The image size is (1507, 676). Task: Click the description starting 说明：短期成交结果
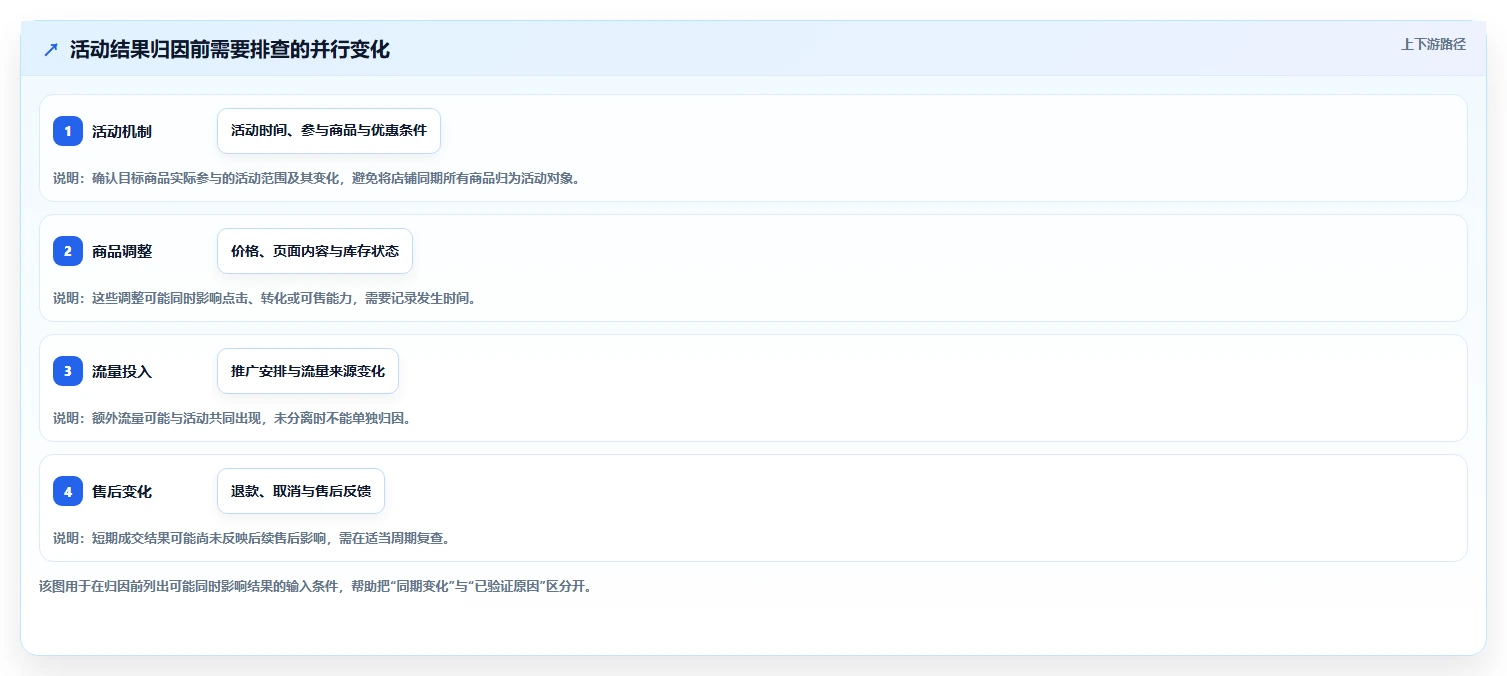click(251, 538)
